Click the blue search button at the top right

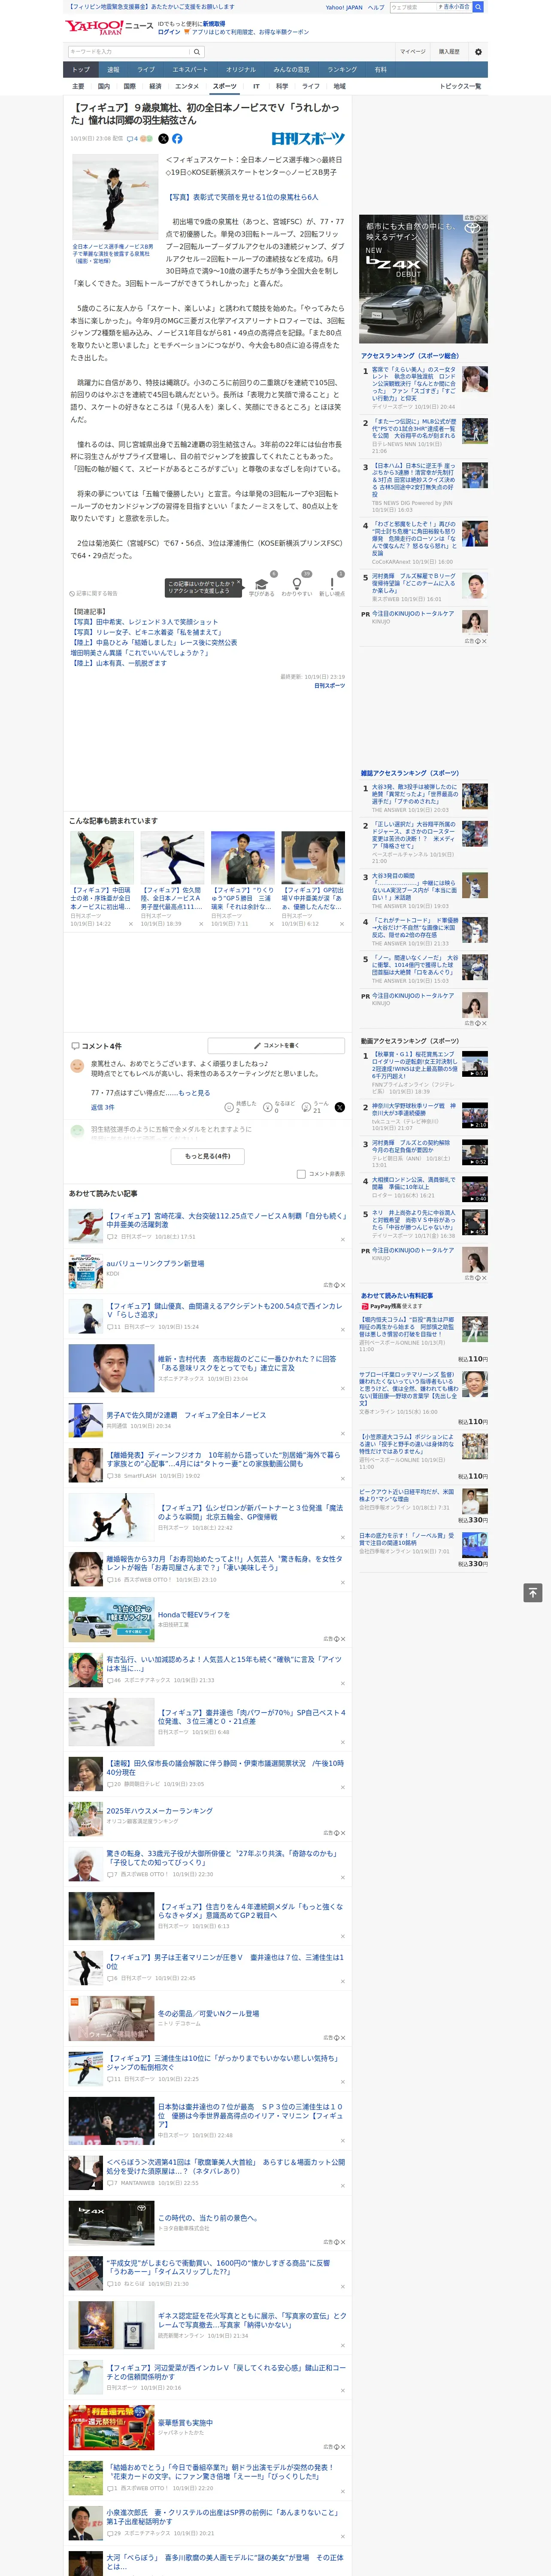point(478,7)
